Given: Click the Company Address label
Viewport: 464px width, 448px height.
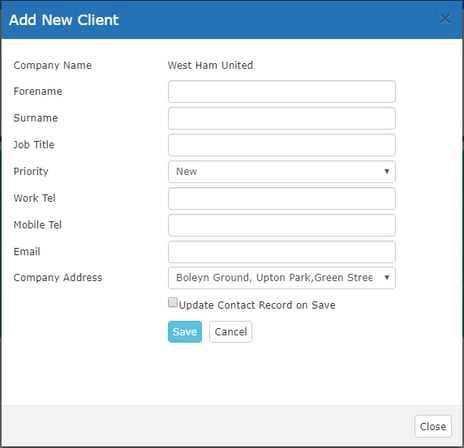Looking at the screenshot, I should point(58,278).
